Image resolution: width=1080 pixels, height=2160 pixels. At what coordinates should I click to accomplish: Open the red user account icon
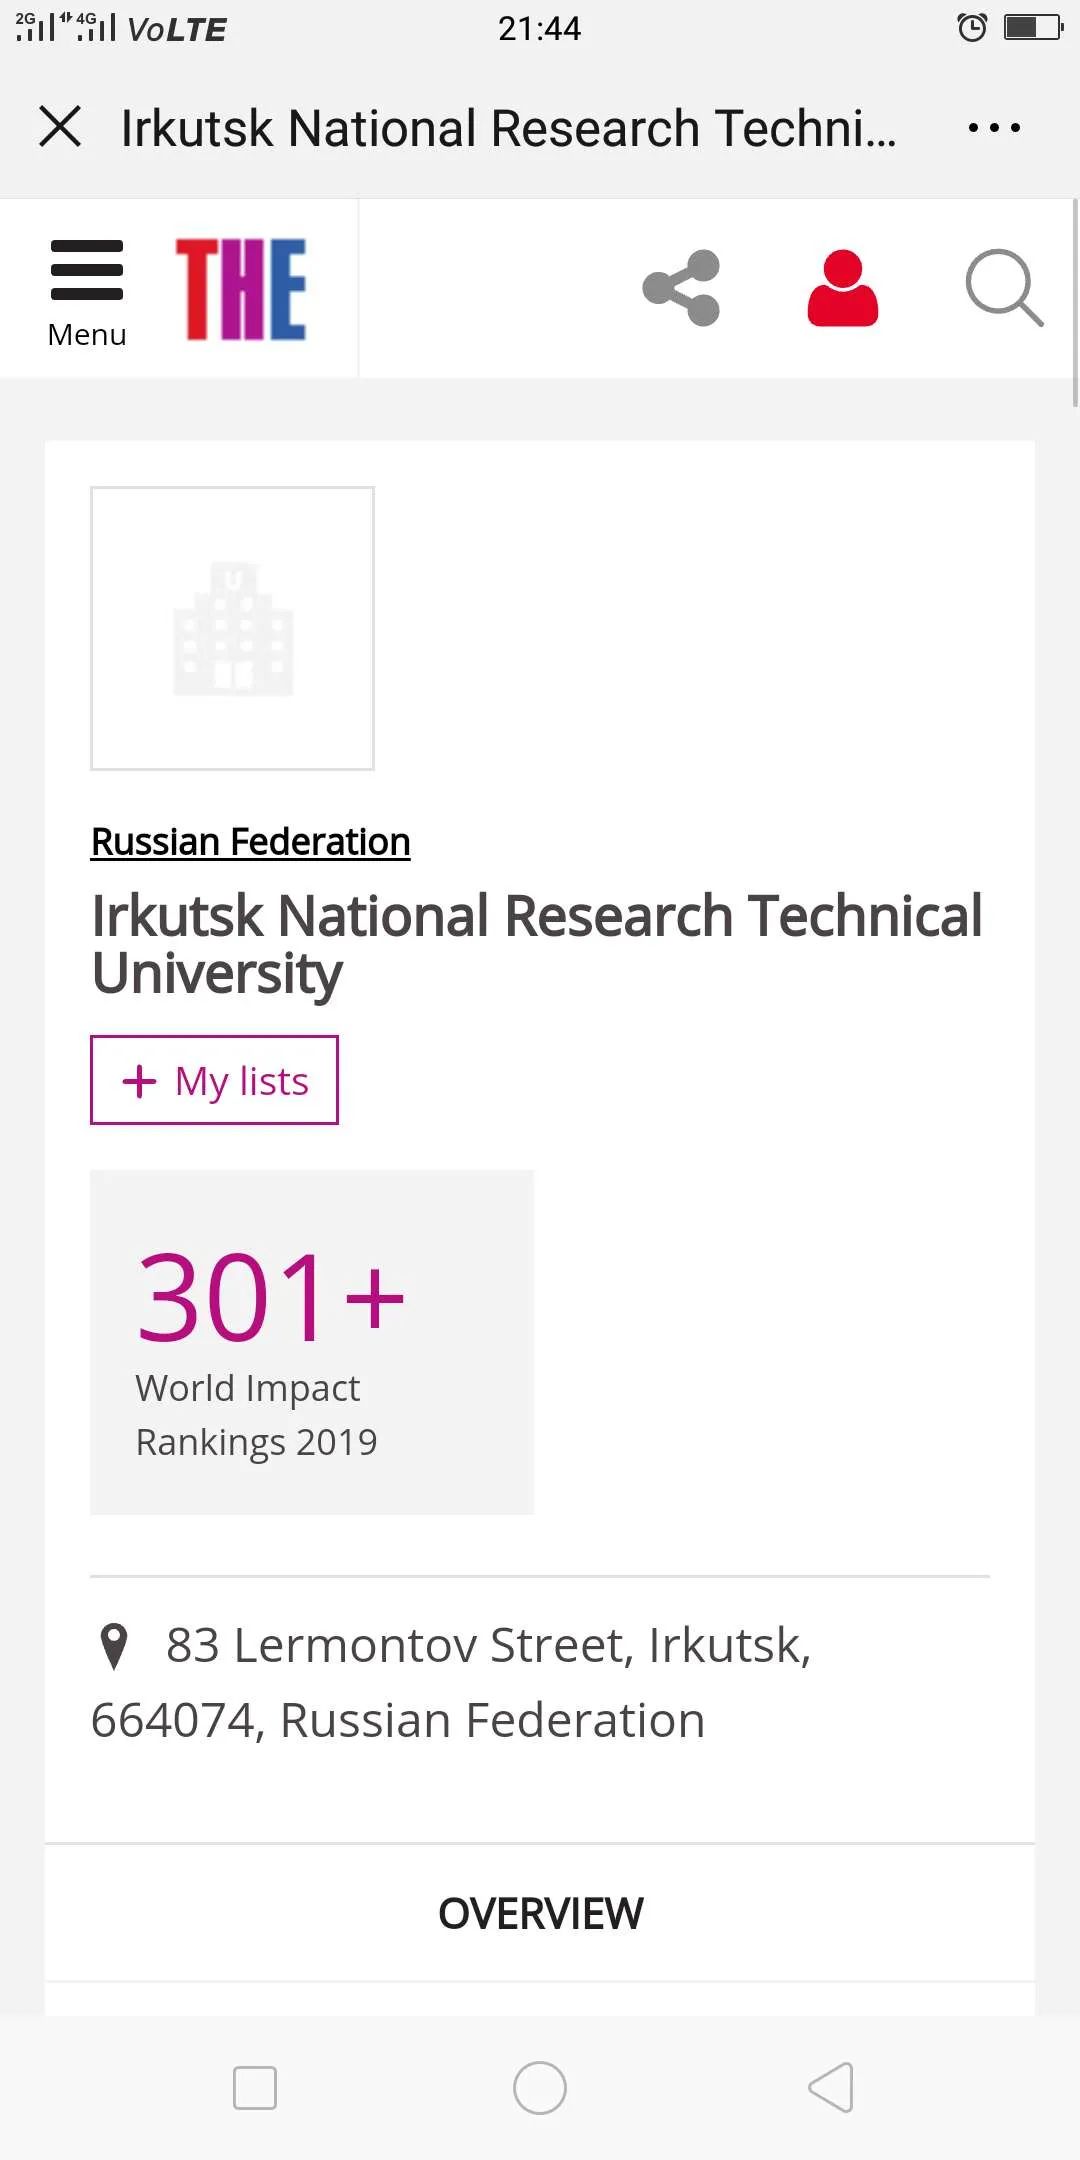[843, 288]
